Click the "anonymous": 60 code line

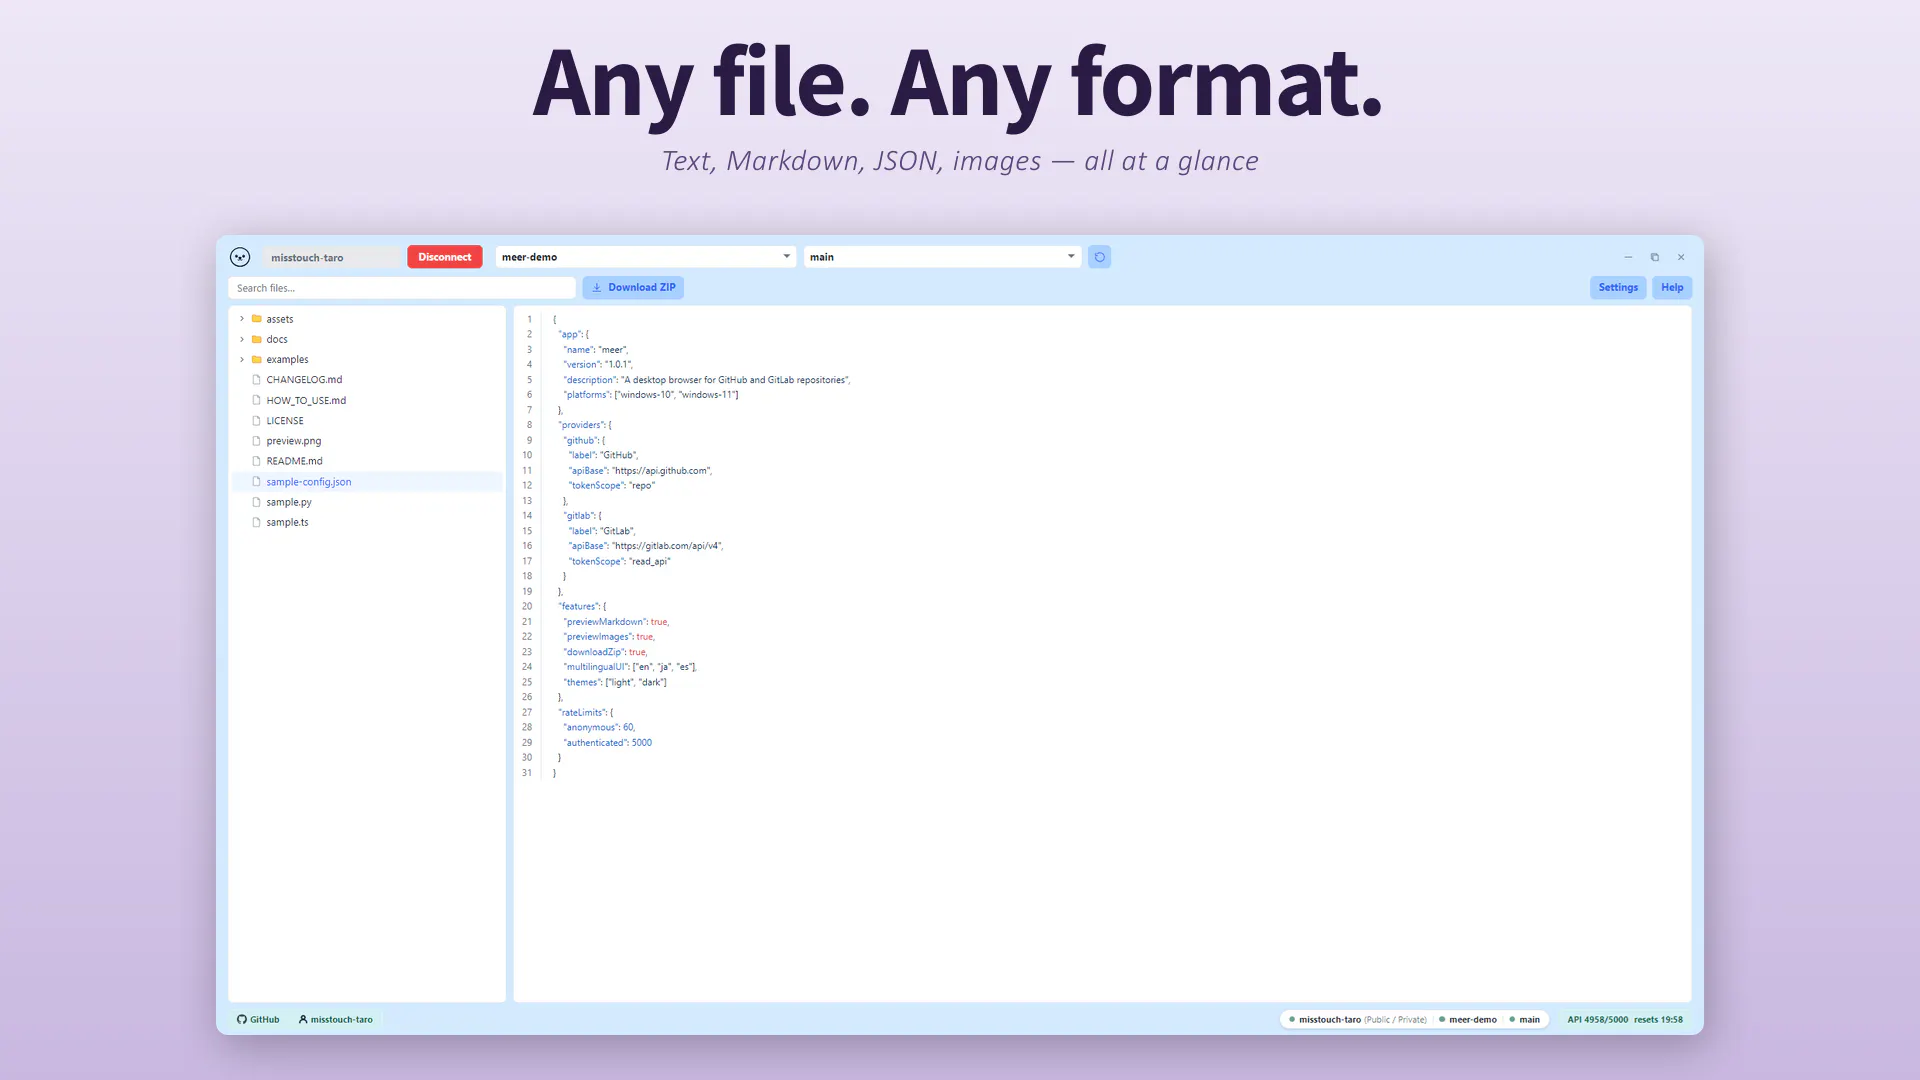click(599, 728)
